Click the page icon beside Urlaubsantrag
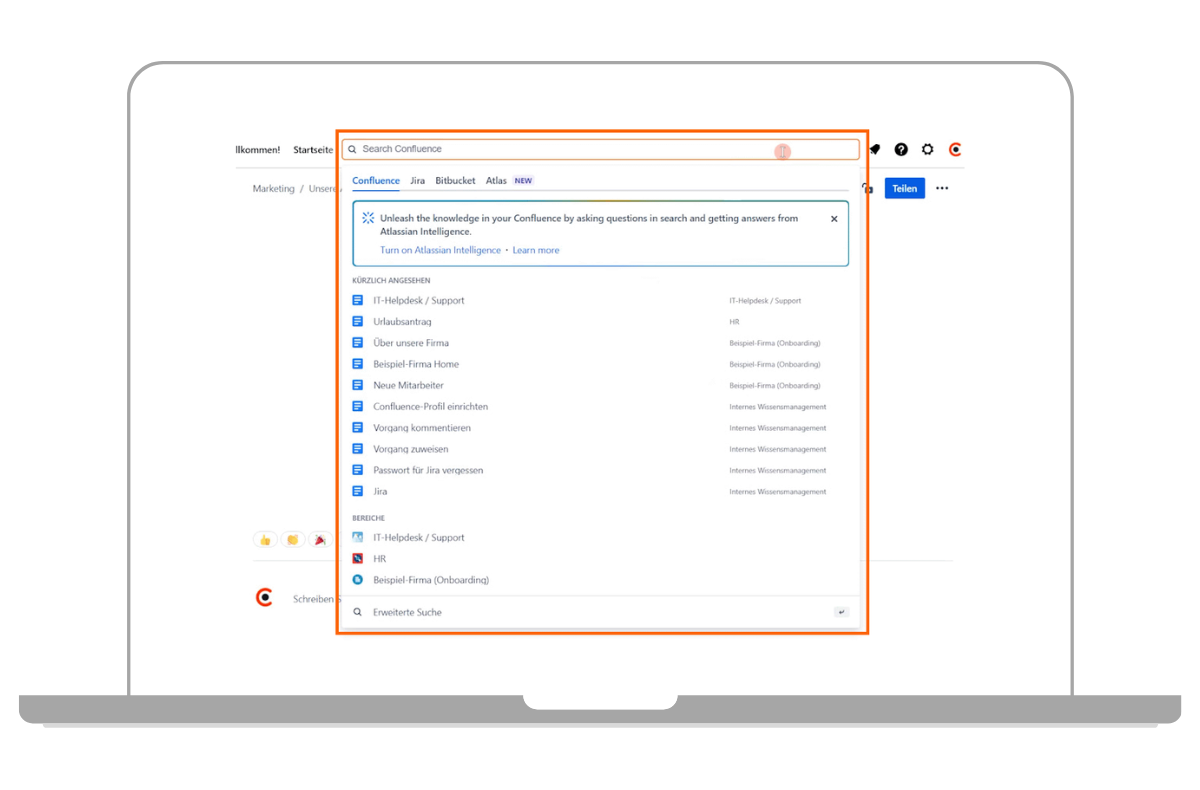 point(358,322)
